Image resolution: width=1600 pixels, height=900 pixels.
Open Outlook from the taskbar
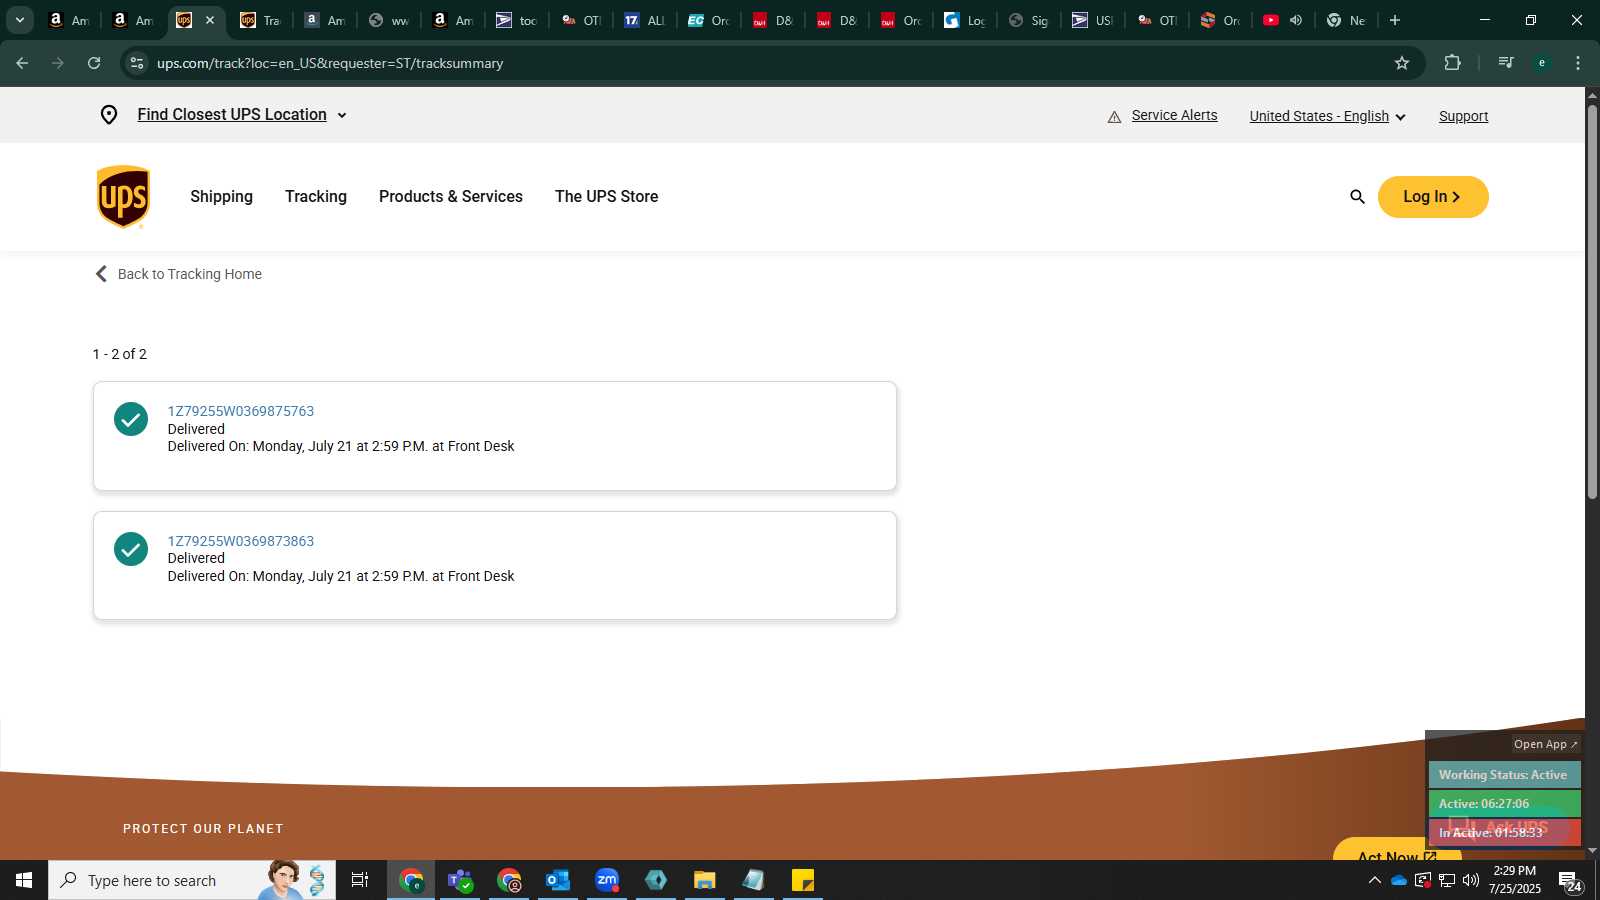[558, 880]
